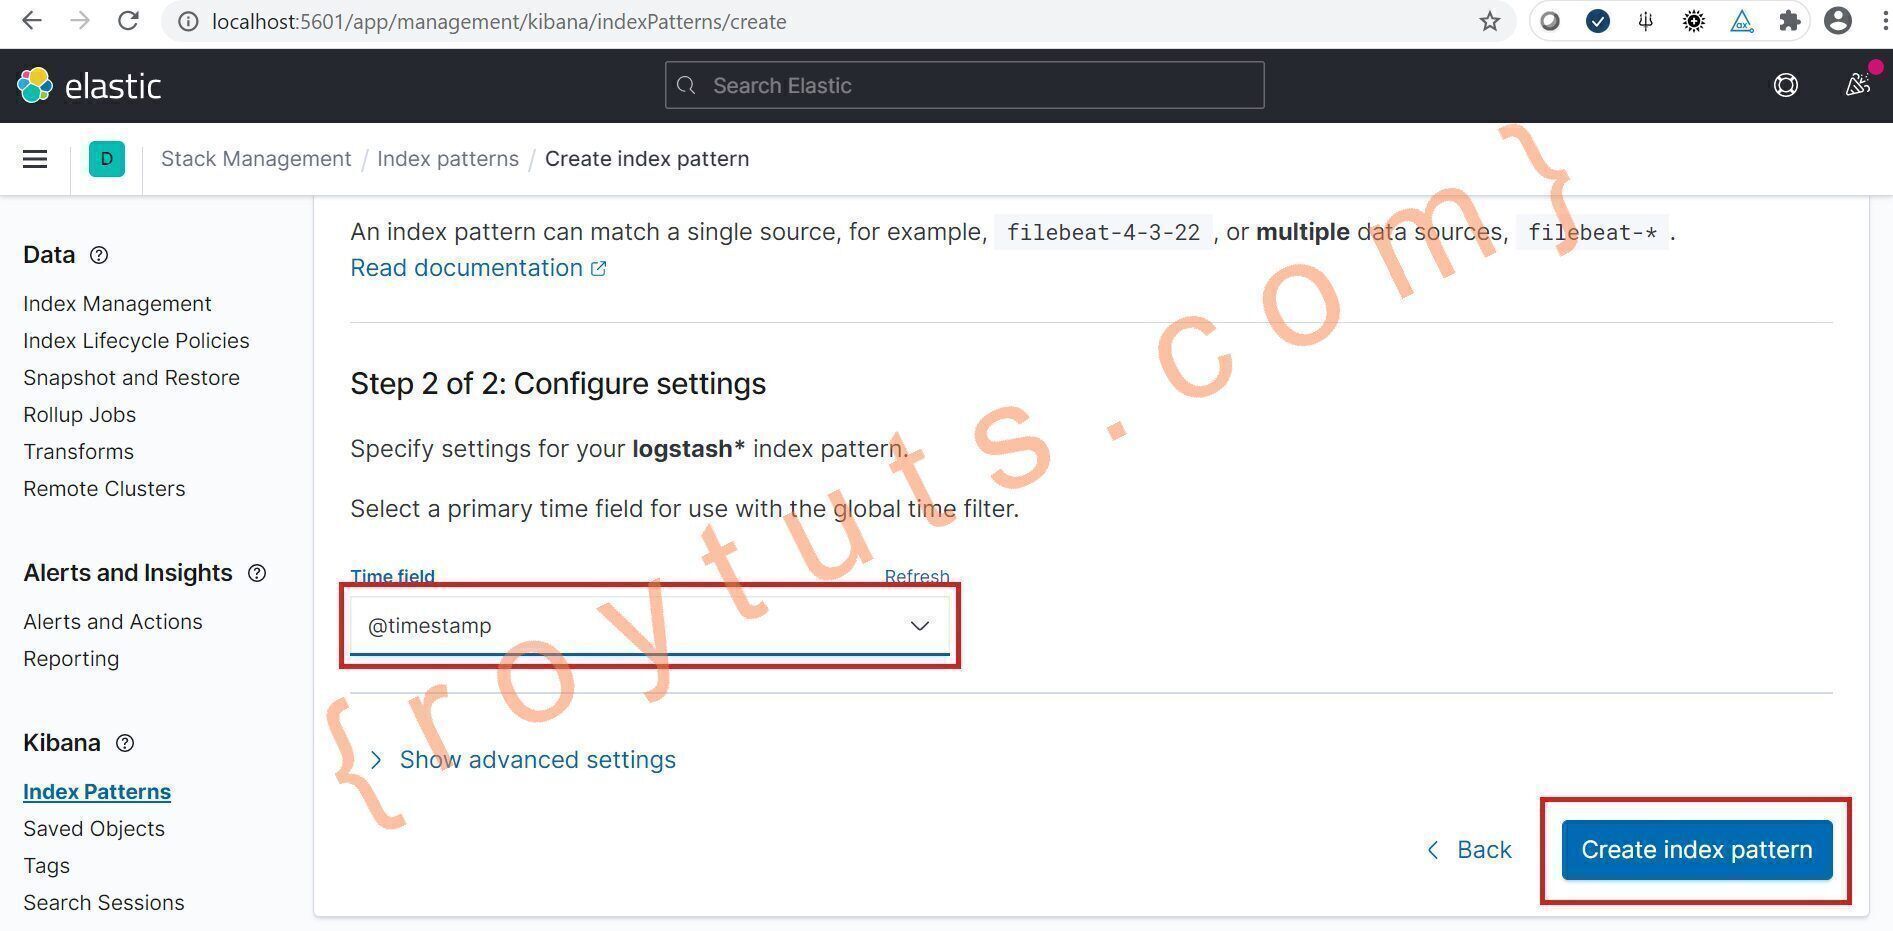Viewport: 1893px width, 931px height.
Task: Bookmark page with the star icon
Action: [1490, 21]
